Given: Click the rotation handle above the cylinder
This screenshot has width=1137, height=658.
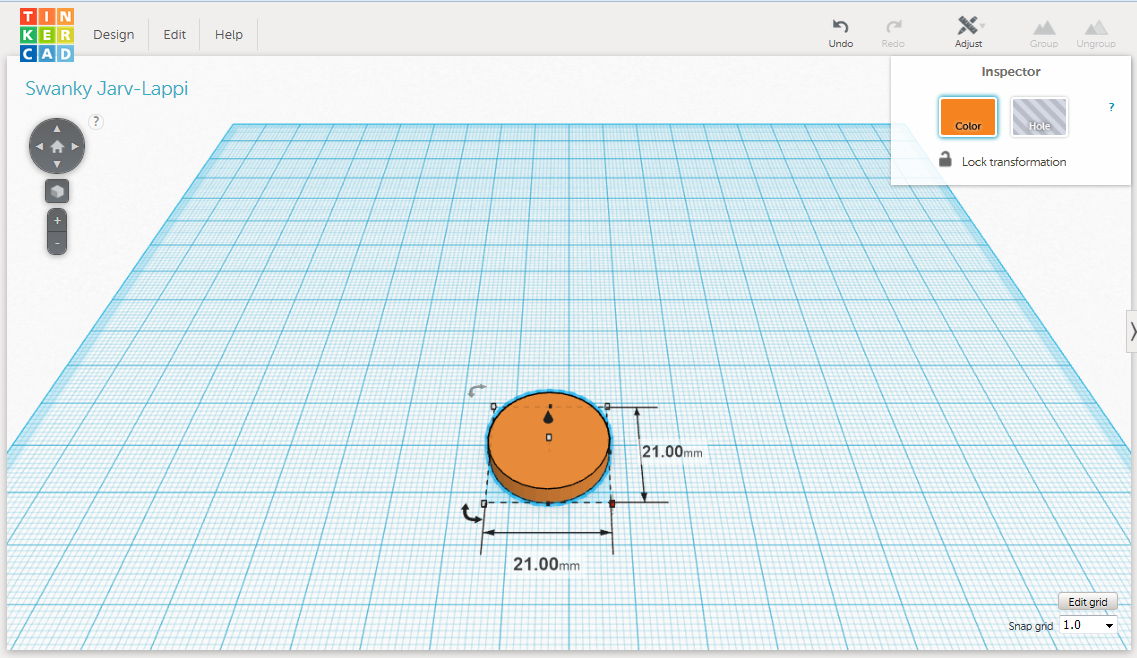Looking at the screenshot, I should coord(476,391).
